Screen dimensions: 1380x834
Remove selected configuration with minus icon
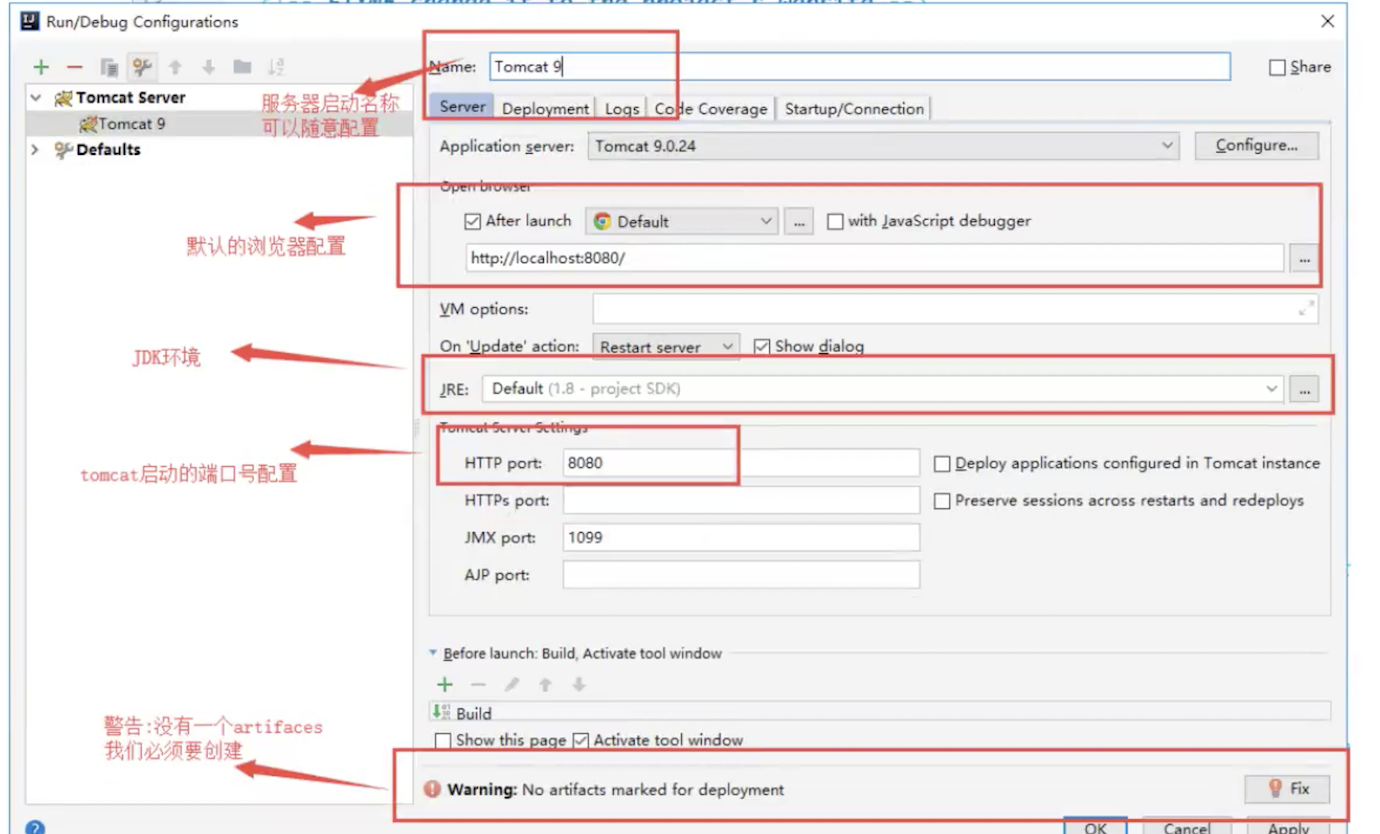point(74,67)
